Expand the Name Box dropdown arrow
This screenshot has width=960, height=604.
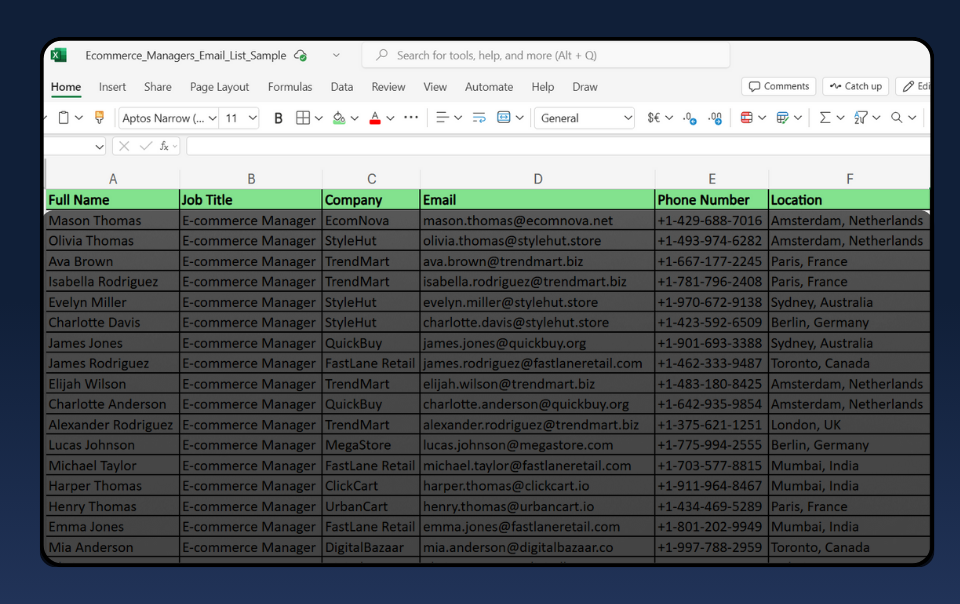coord(99,146)
